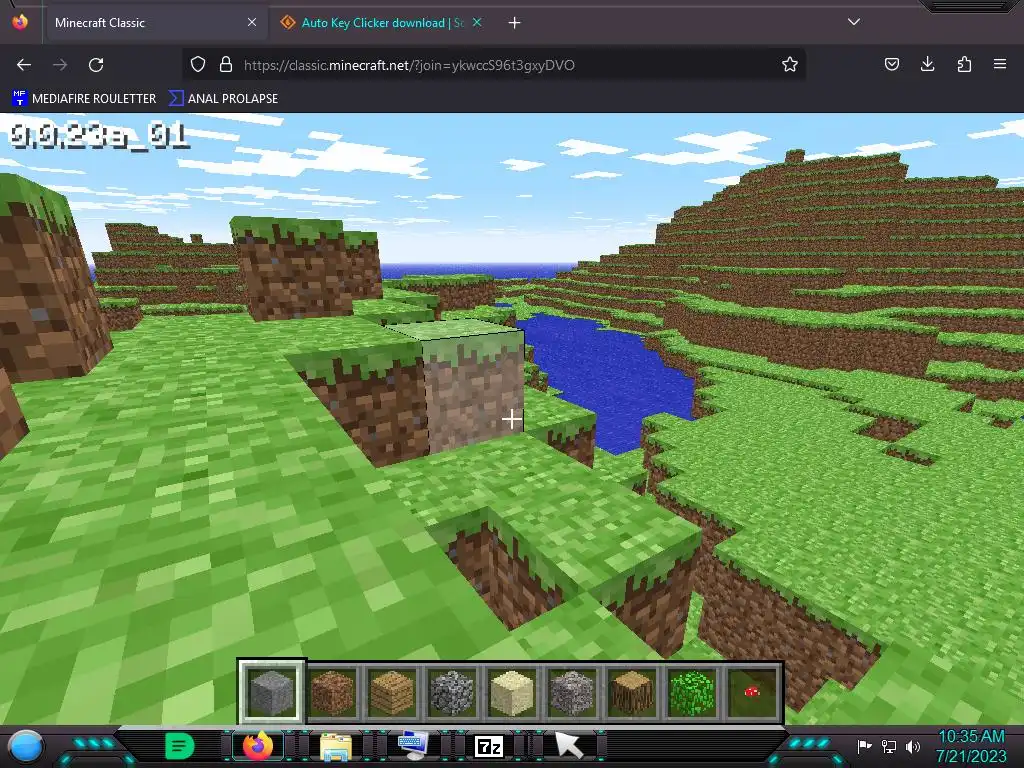1024x768 pixels.
Task: Open the volume control tray icon
Action: [x=913, y=746]
